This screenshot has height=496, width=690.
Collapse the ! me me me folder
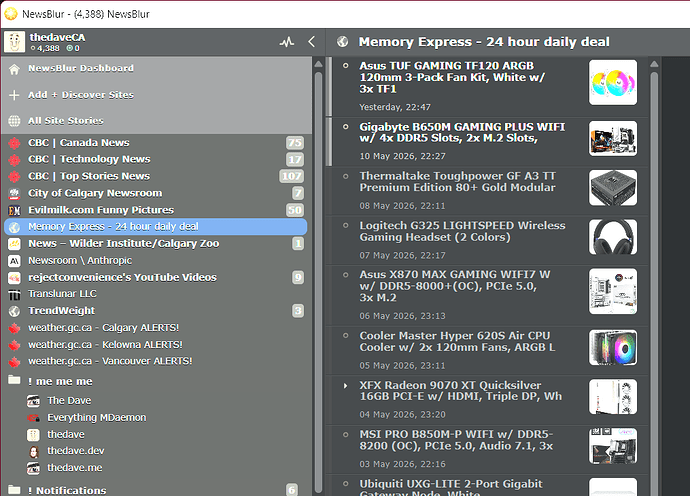click(14, 380)
